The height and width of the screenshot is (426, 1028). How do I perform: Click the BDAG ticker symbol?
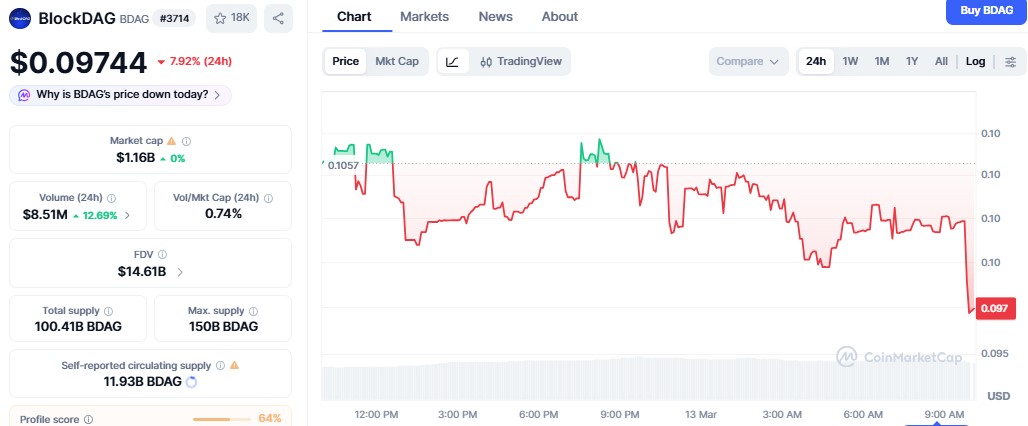(x=134, y=19)
